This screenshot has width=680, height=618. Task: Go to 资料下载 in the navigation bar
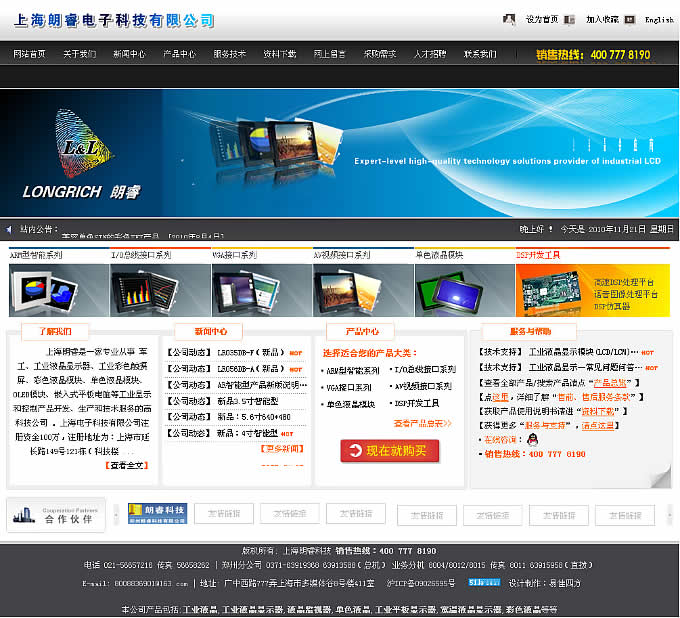click(x=280, y=54)
